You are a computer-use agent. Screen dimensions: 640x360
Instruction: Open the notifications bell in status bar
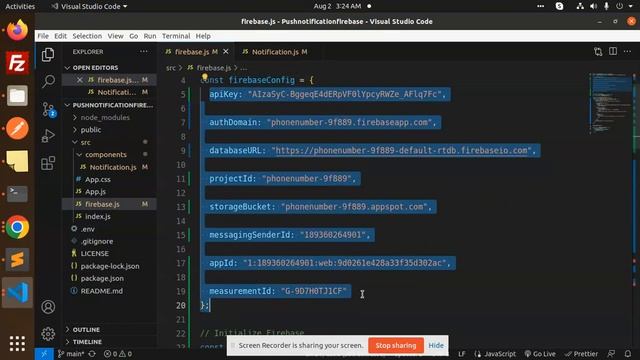click(x=628, y=354)
